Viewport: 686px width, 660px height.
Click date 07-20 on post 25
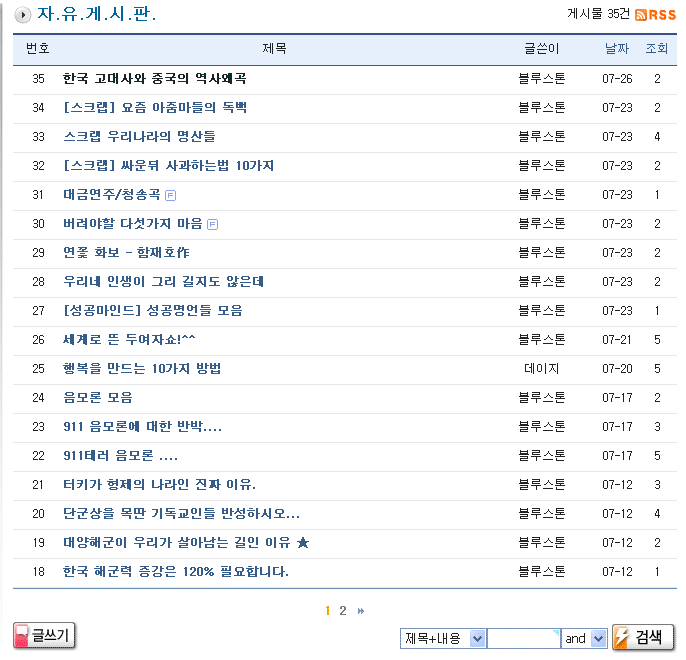pyautogui.click(x=617, y=369)
